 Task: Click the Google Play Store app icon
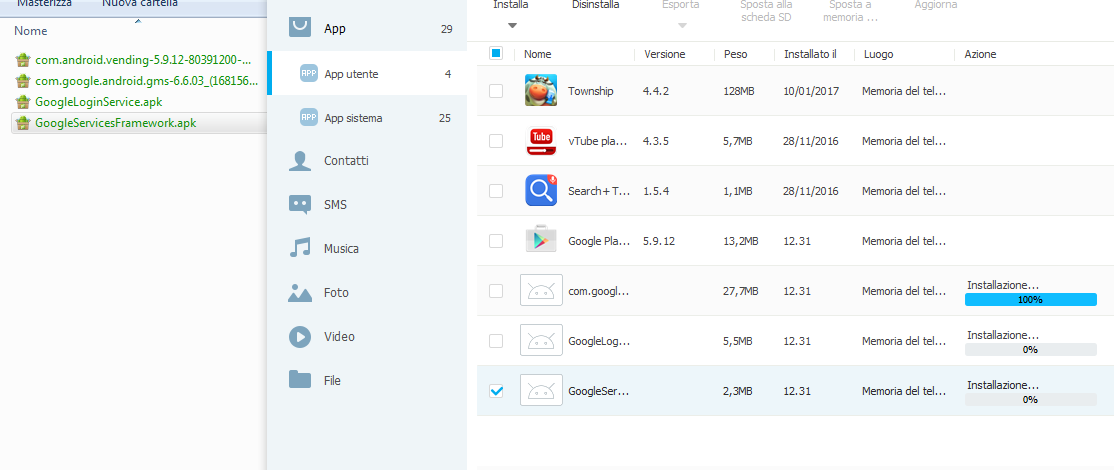[541, 241]
